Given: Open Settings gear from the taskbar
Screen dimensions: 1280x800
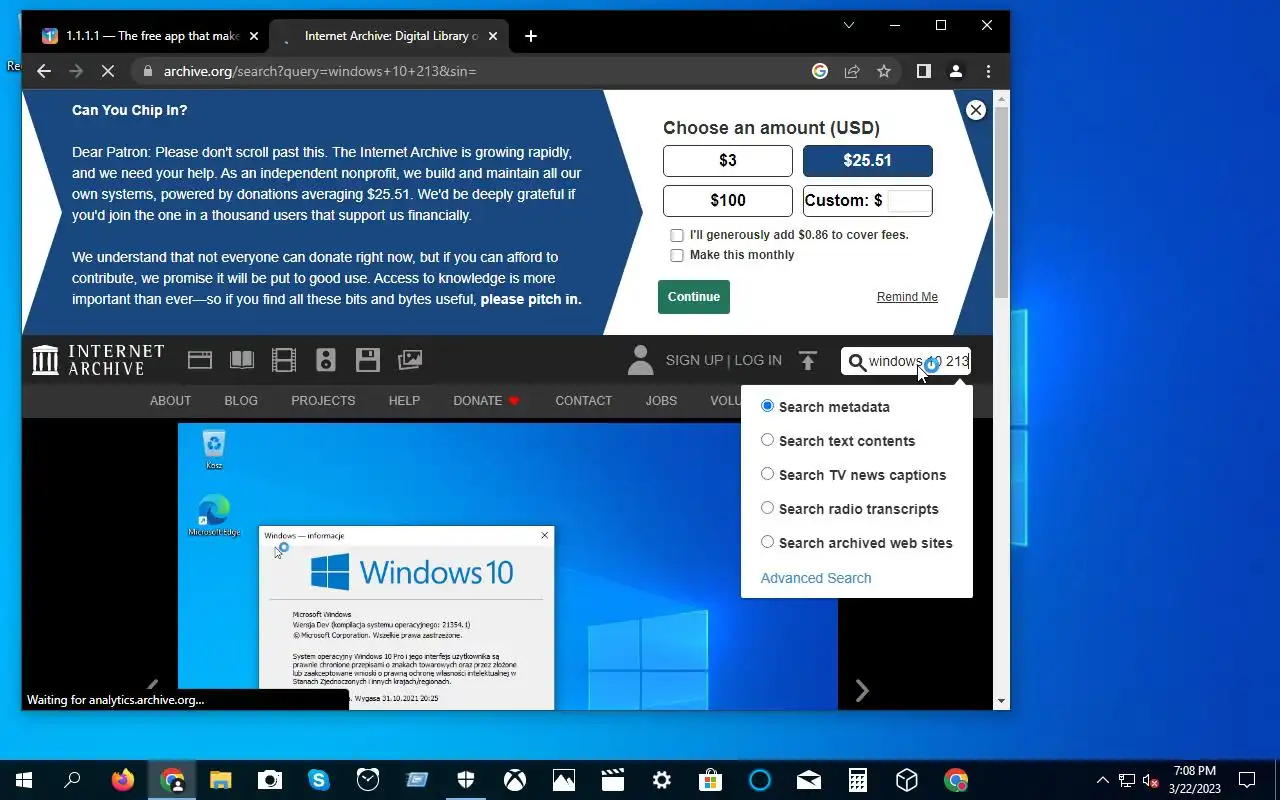Looking at the screenshot, I should (662, 780).
